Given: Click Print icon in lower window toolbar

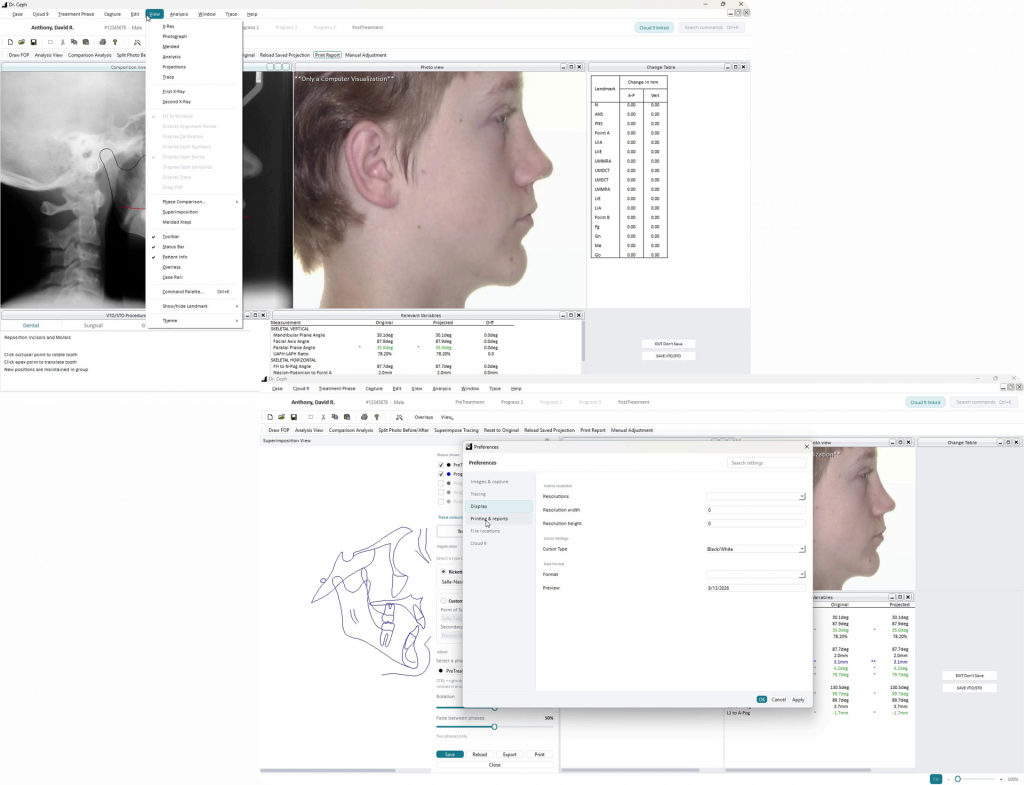Looking at the screenshot, I should 364,417.
